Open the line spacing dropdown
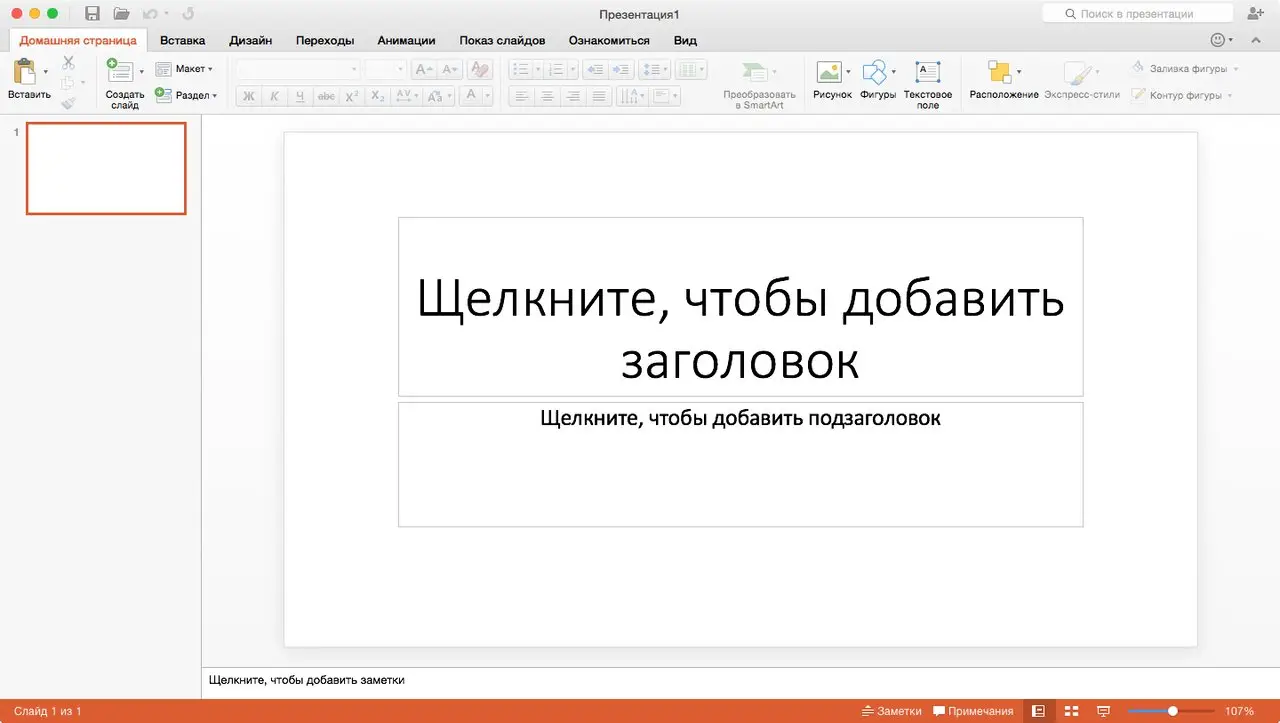 click(654, 69)
